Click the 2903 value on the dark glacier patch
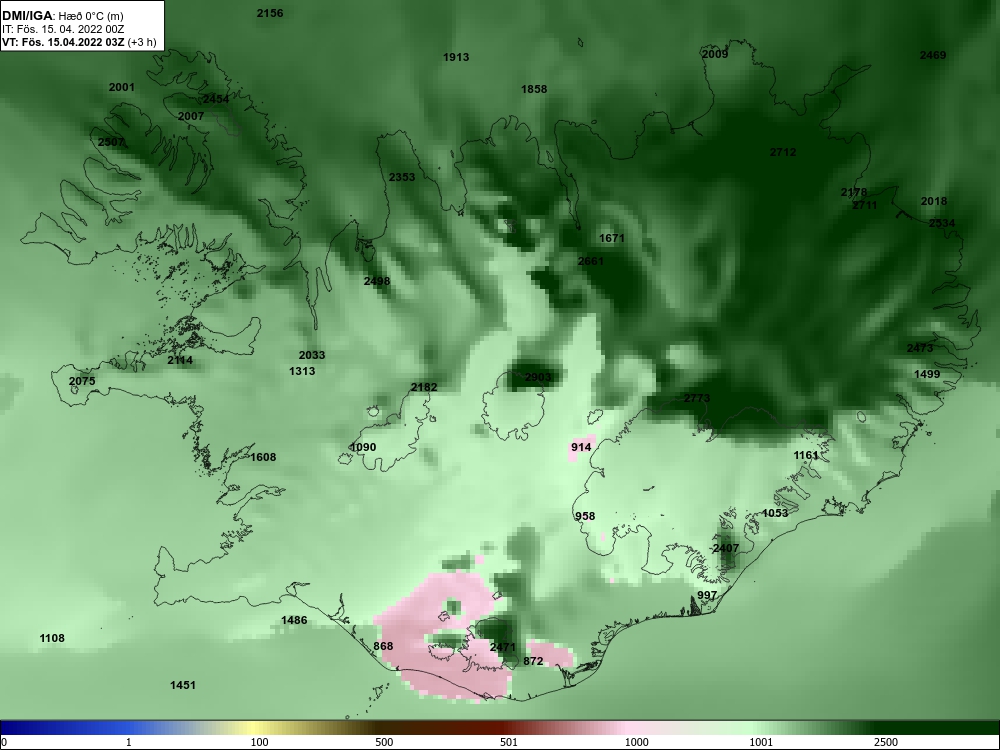The image size is (1000, 750). (538, 378)
